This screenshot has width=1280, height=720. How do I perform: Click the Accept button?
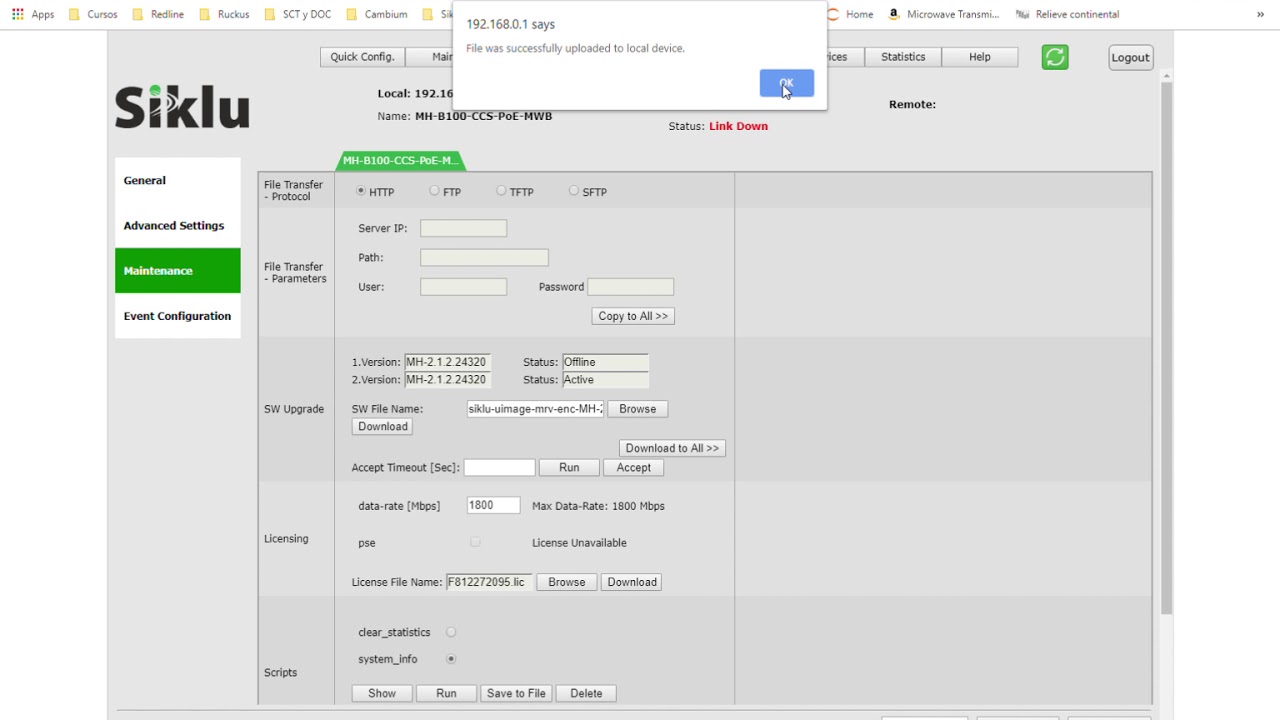click(x=634, y=468)
